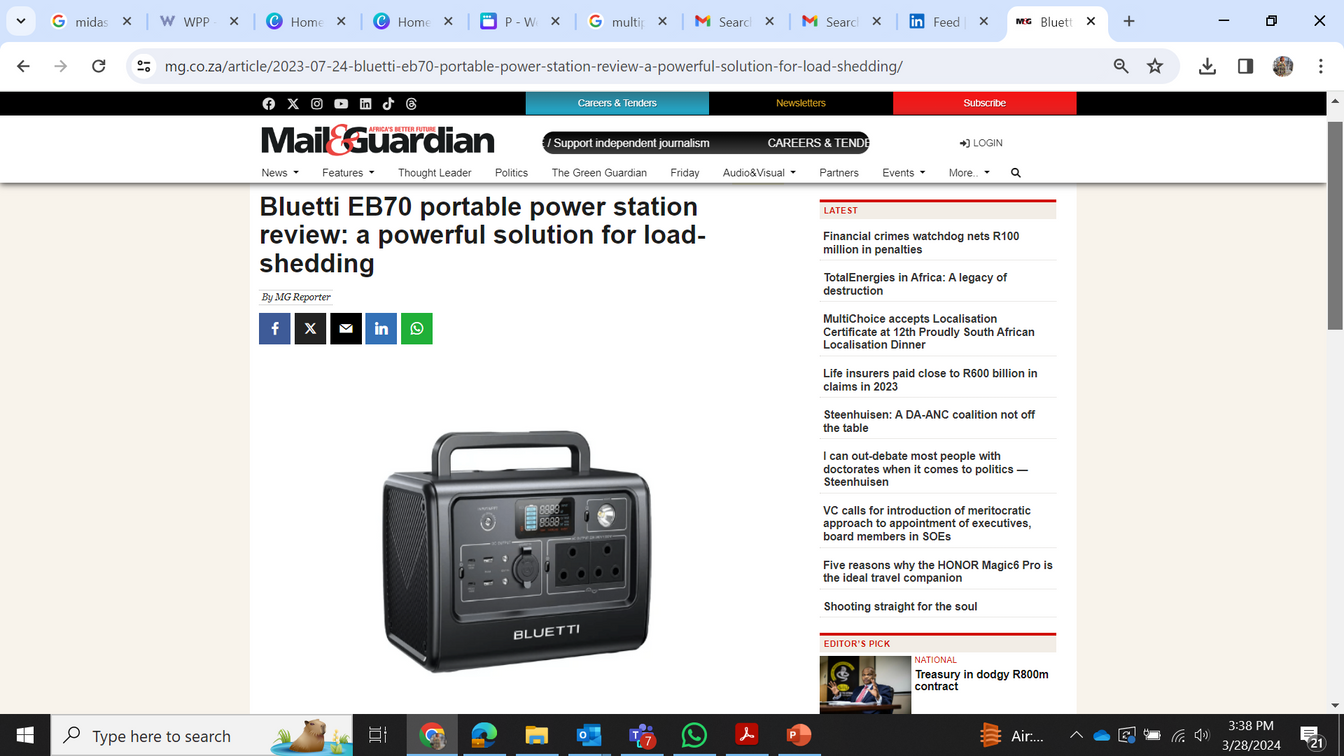1344x756 pixels.
Task: Open PowerPoint from taskbar
Action: [799, 736]
